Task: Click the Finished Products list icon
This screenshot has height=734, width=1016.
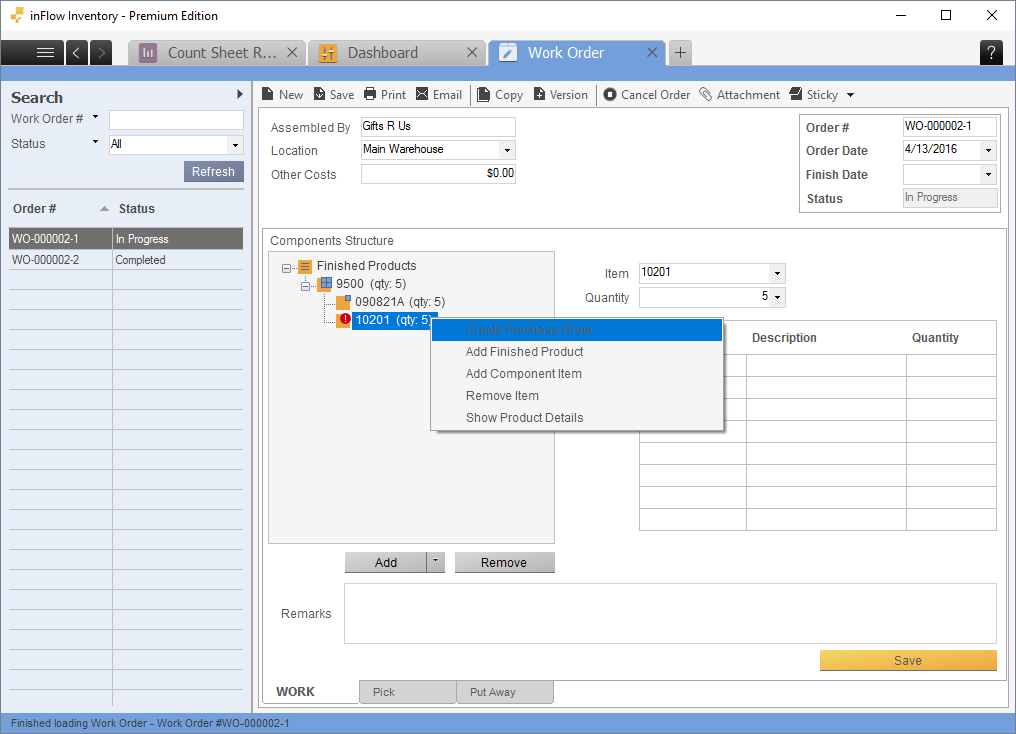Action: tap(305, 266)
